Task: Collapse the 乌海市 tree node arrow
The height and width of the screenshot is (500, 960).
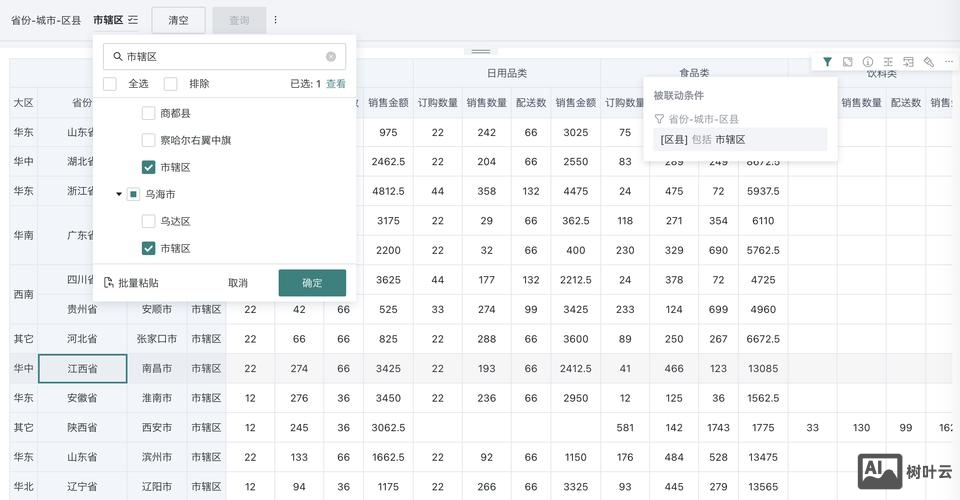Action: pos(119,194)
